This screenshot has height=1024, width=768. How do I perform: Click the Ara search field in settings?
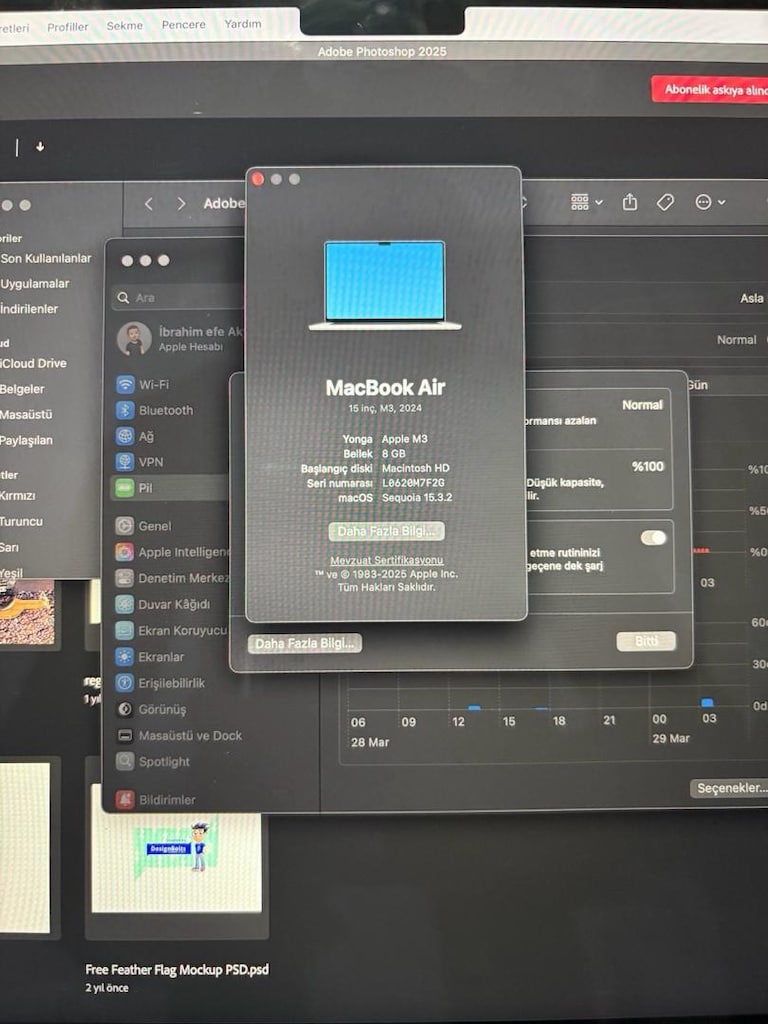pyautogui.click(x=178, y=297)
